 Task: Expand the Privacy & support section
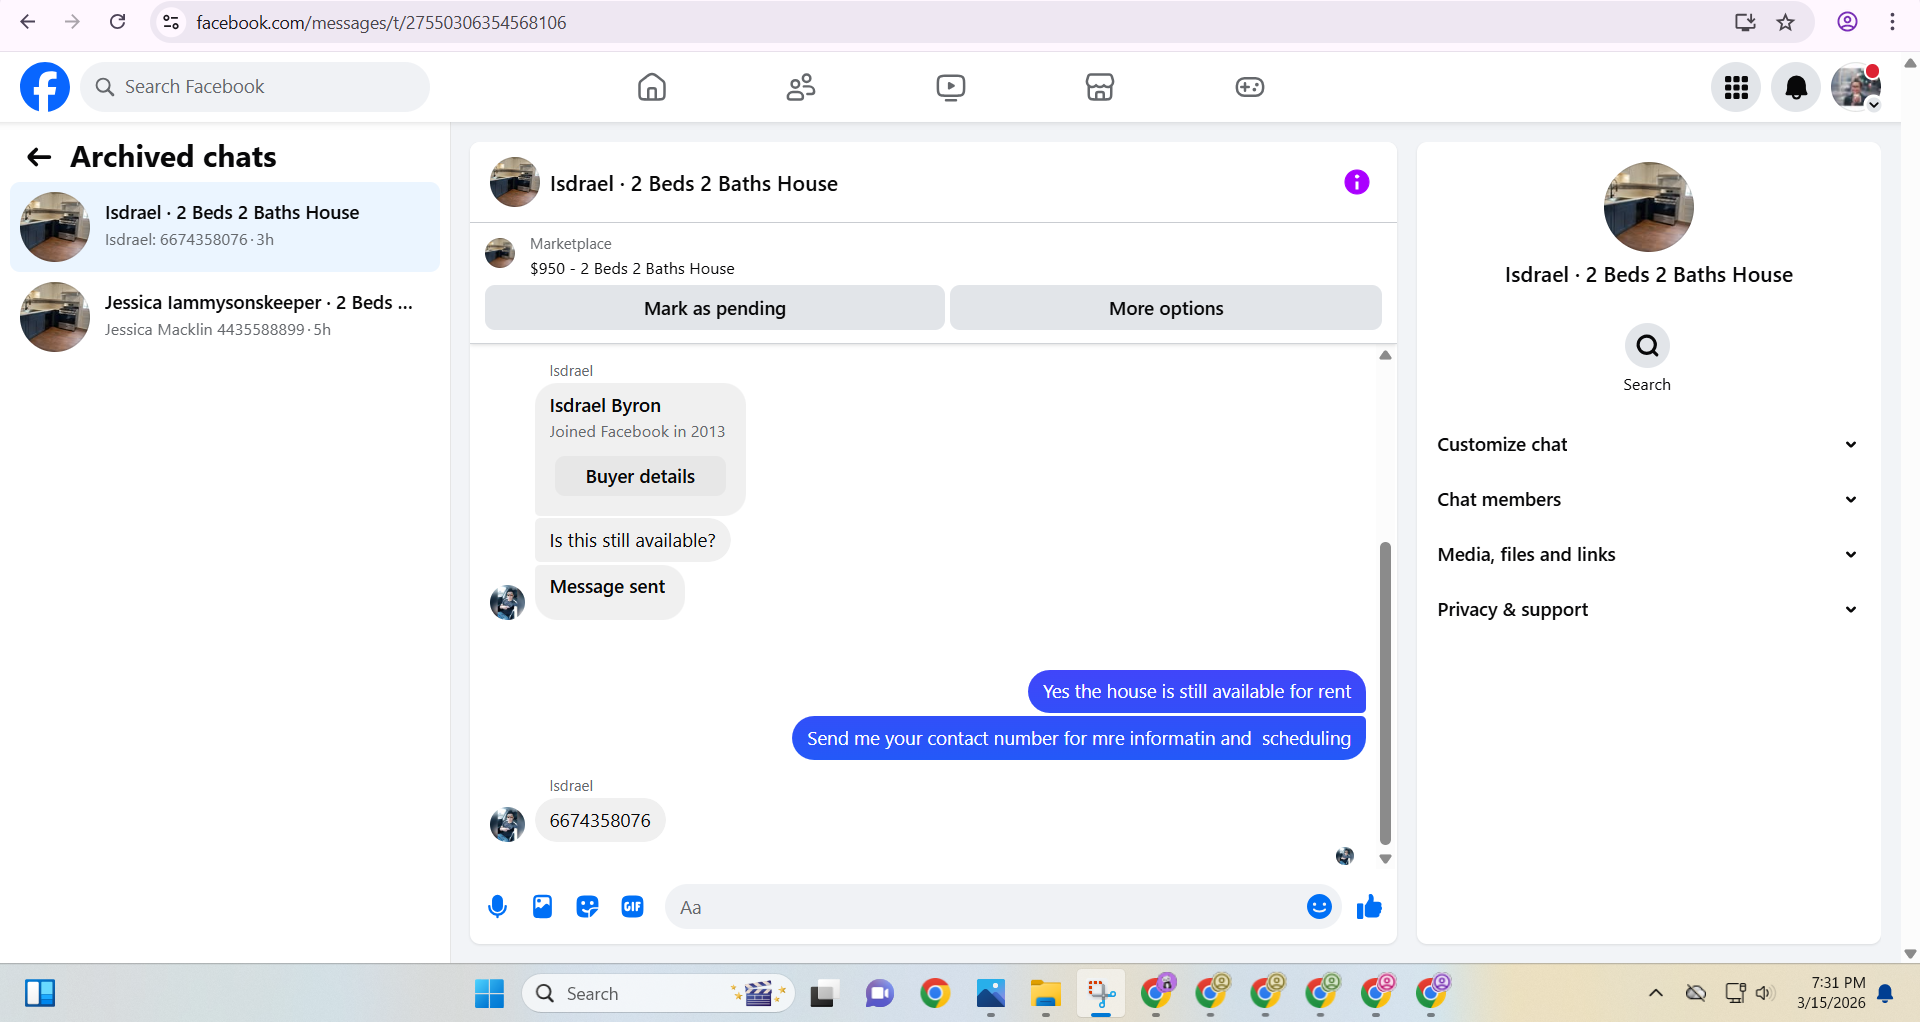tap(1648, 610)
